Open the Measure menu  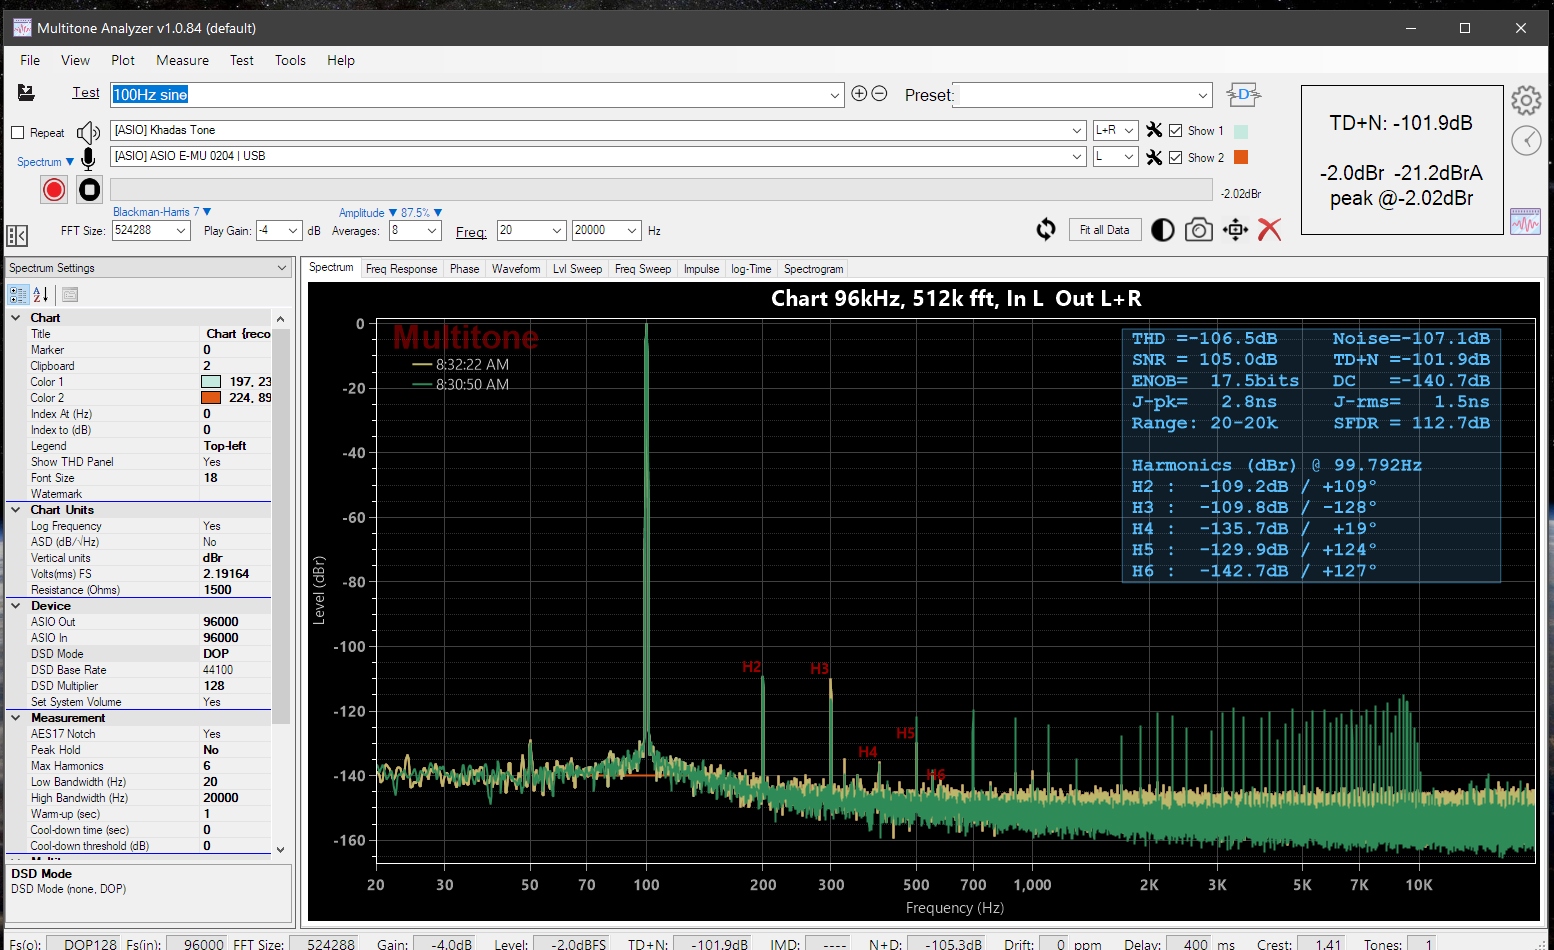click(182, 60)
